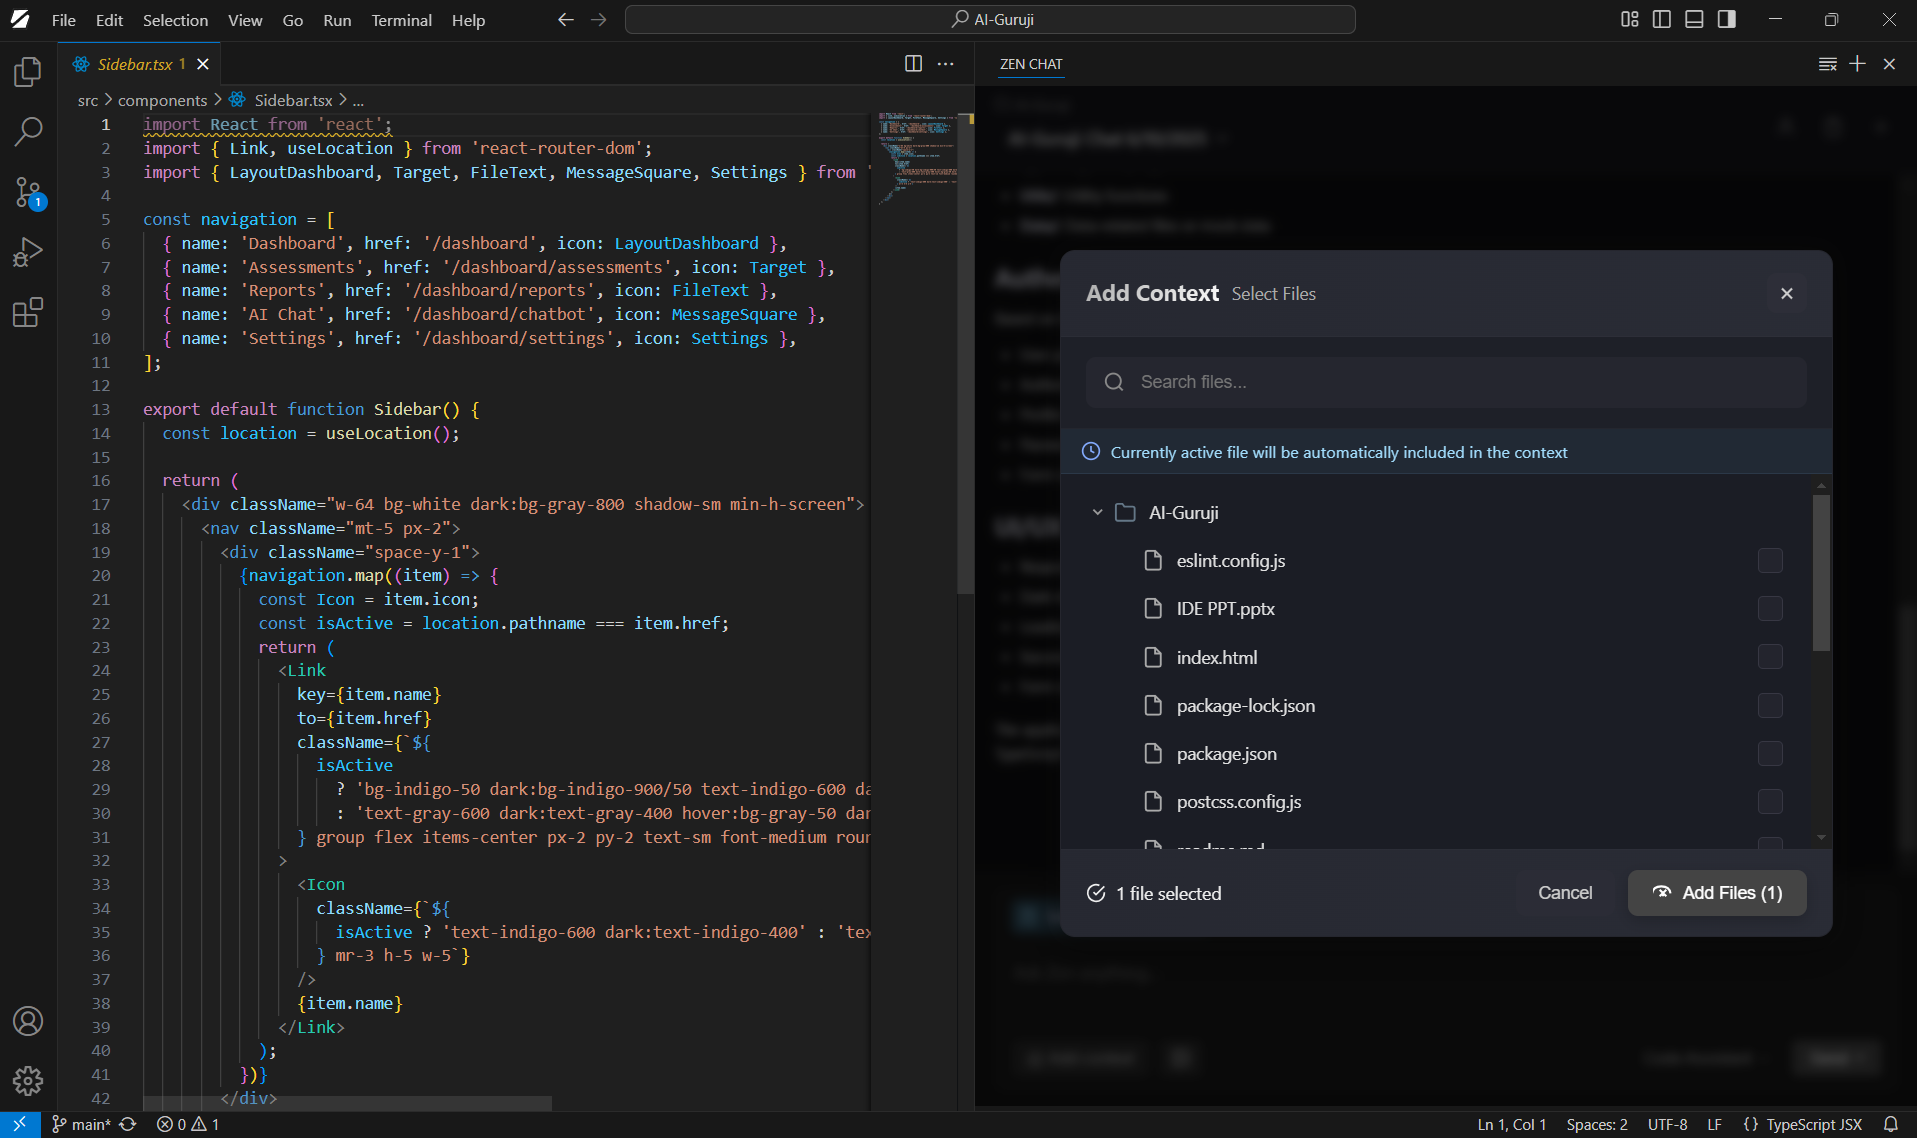Click Cancel in Add Context dialog
The image size is (1917, 1138).
coord(1564,893)
